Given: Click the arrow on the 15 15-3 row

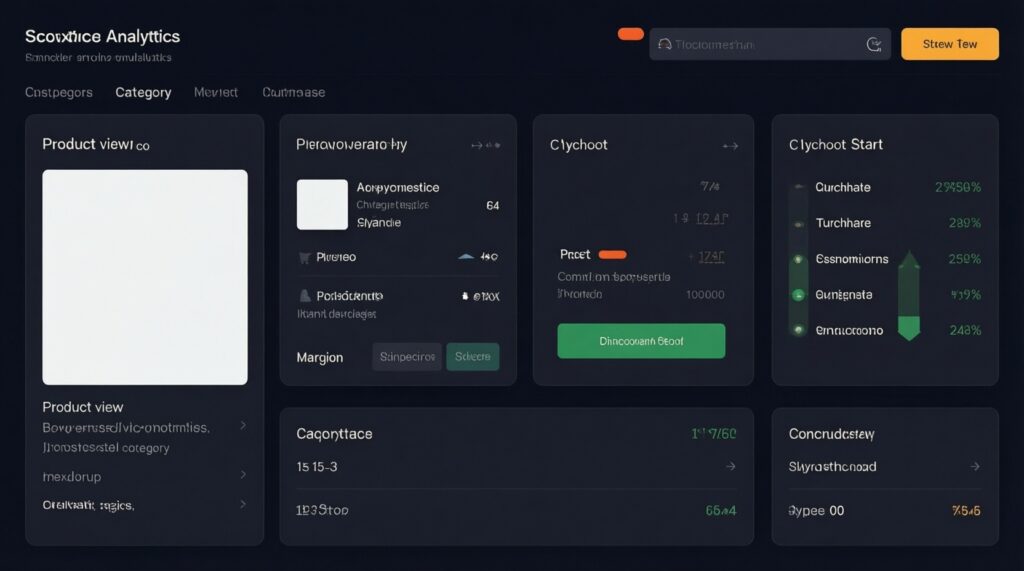Looking at the screenshot, I should [x=730, y=467].
